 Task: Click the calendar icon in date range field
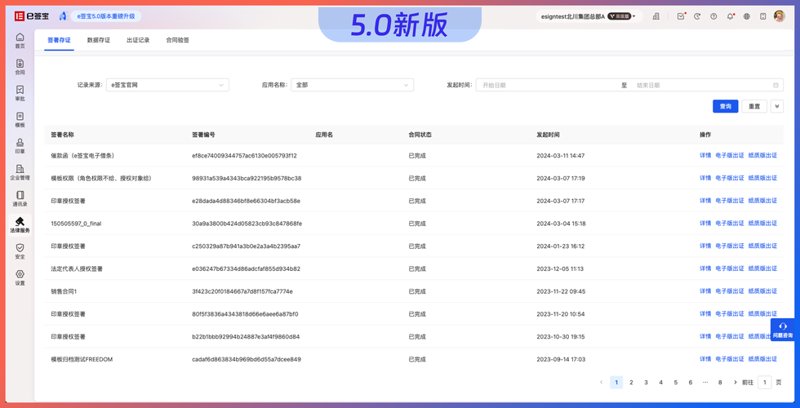(776, 85)
